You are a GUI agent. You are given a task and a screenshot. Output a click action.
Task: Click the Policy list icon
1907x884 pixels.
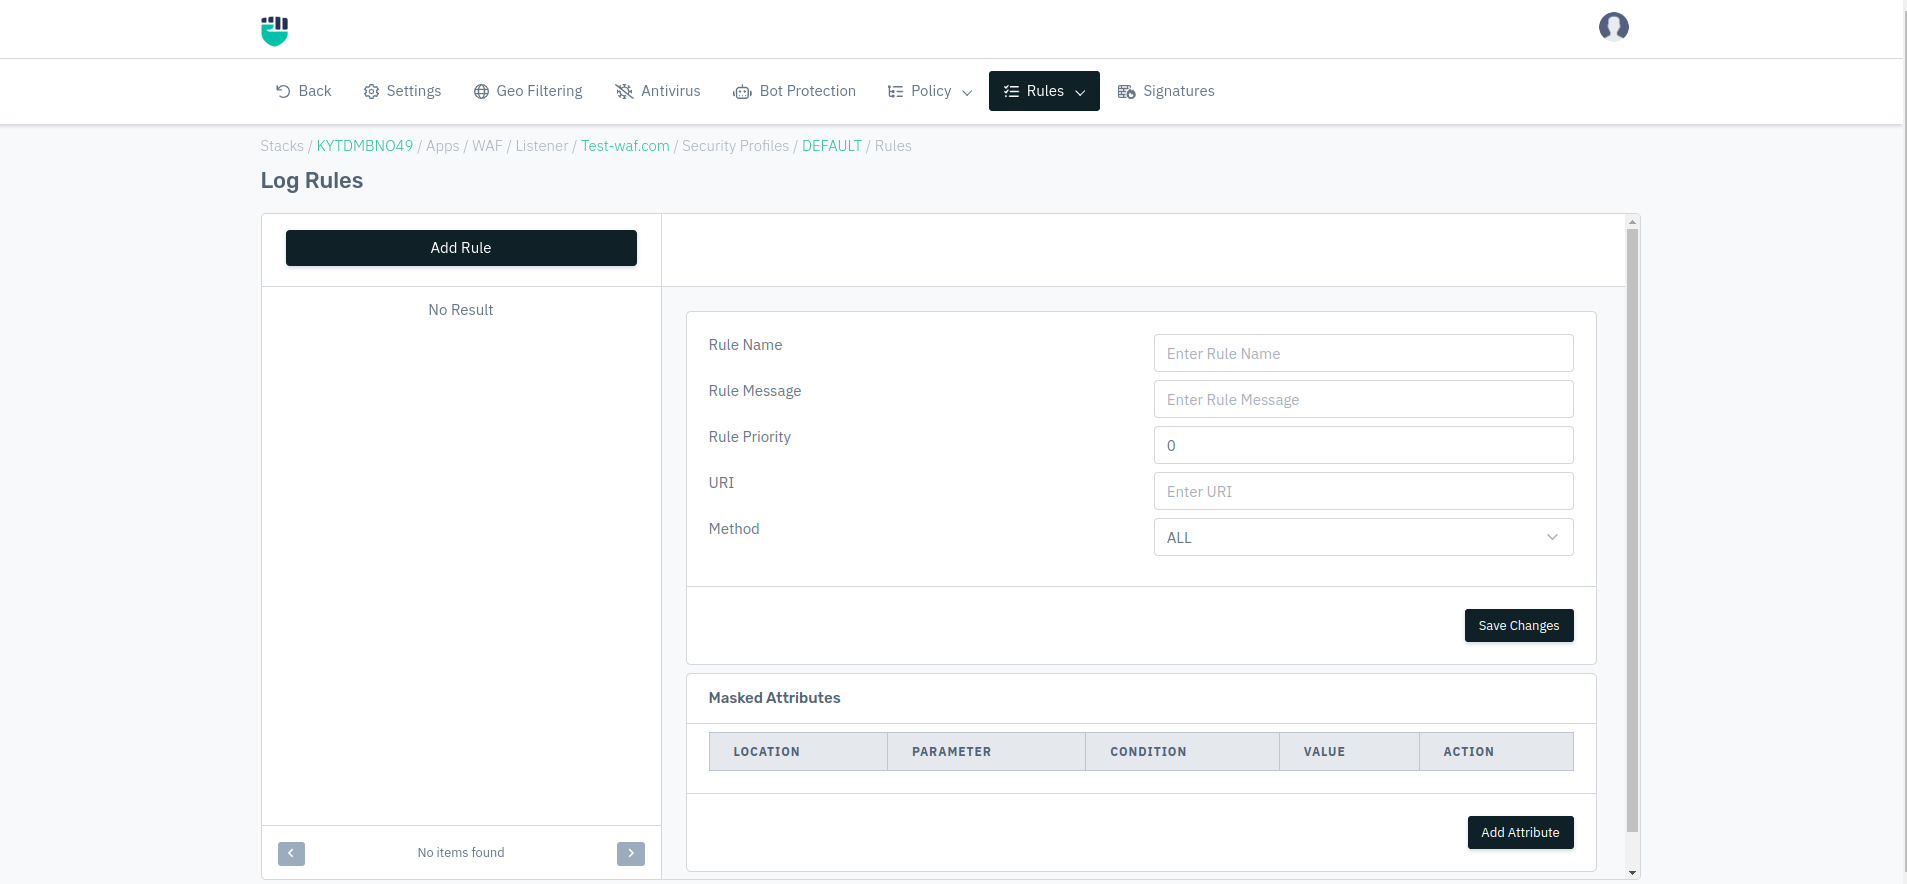coord(895,91)
